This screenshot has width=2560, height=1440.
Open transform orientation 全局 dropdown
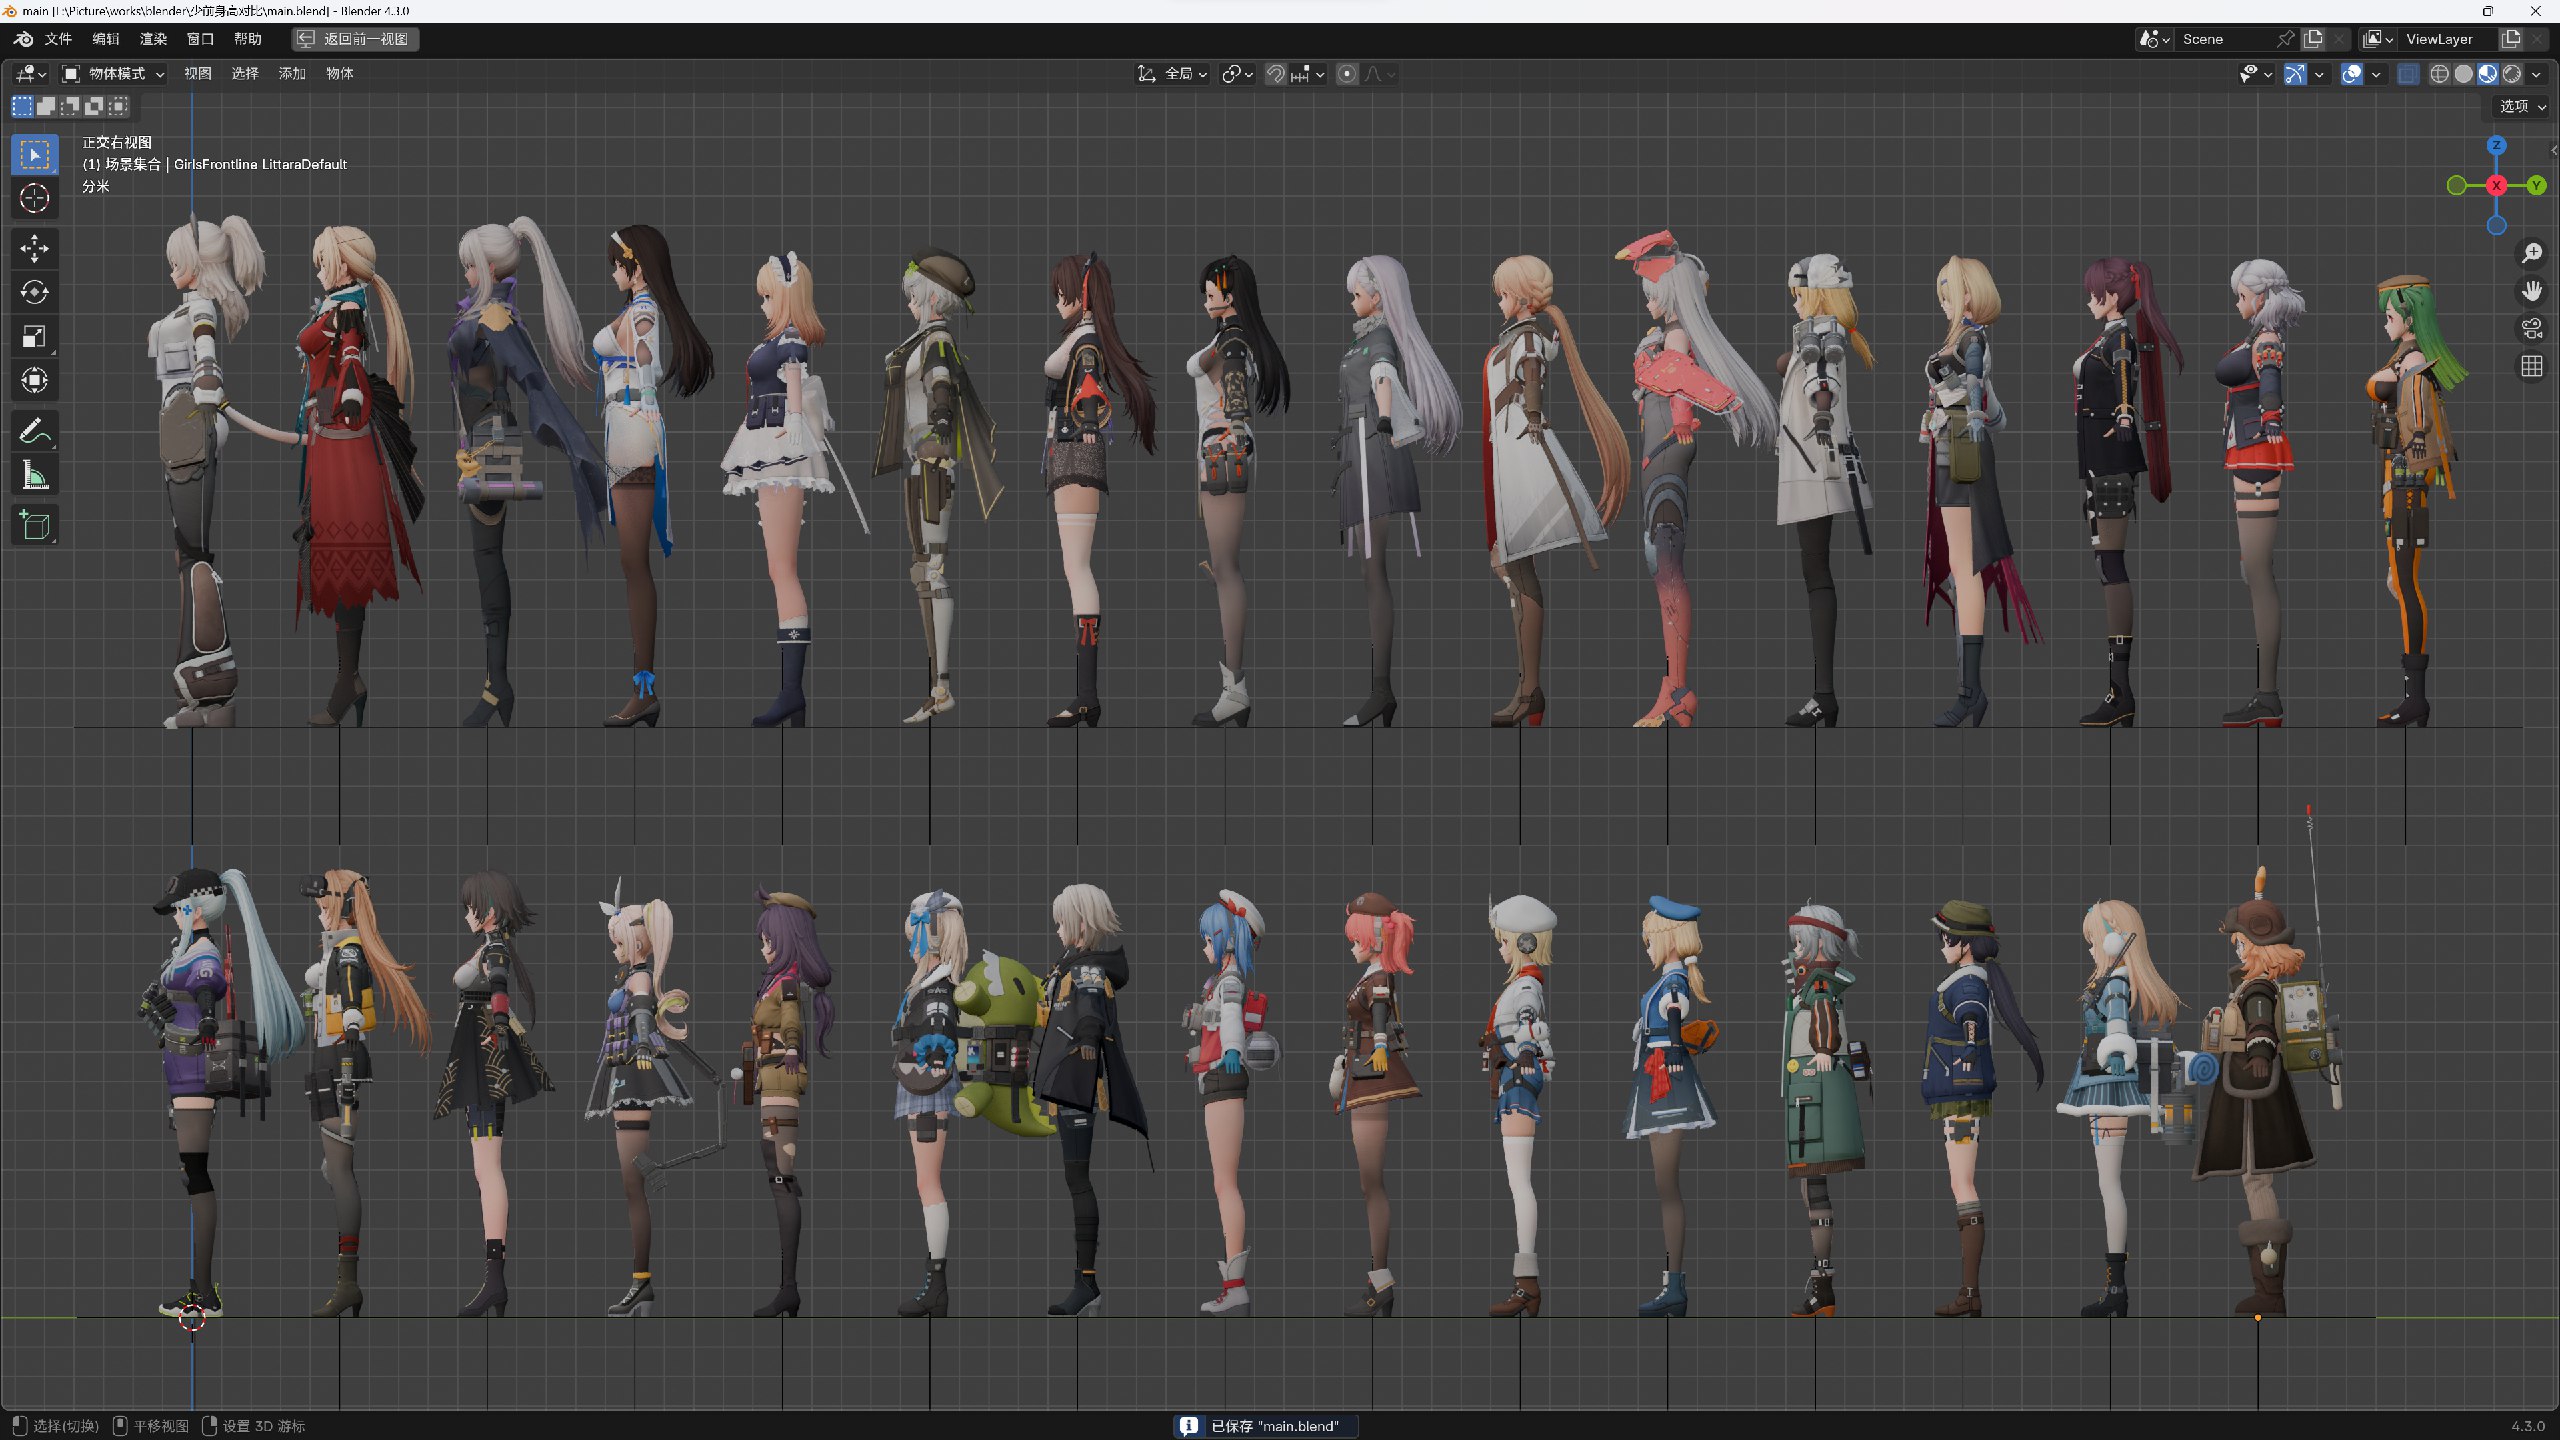click(1172, 74)
